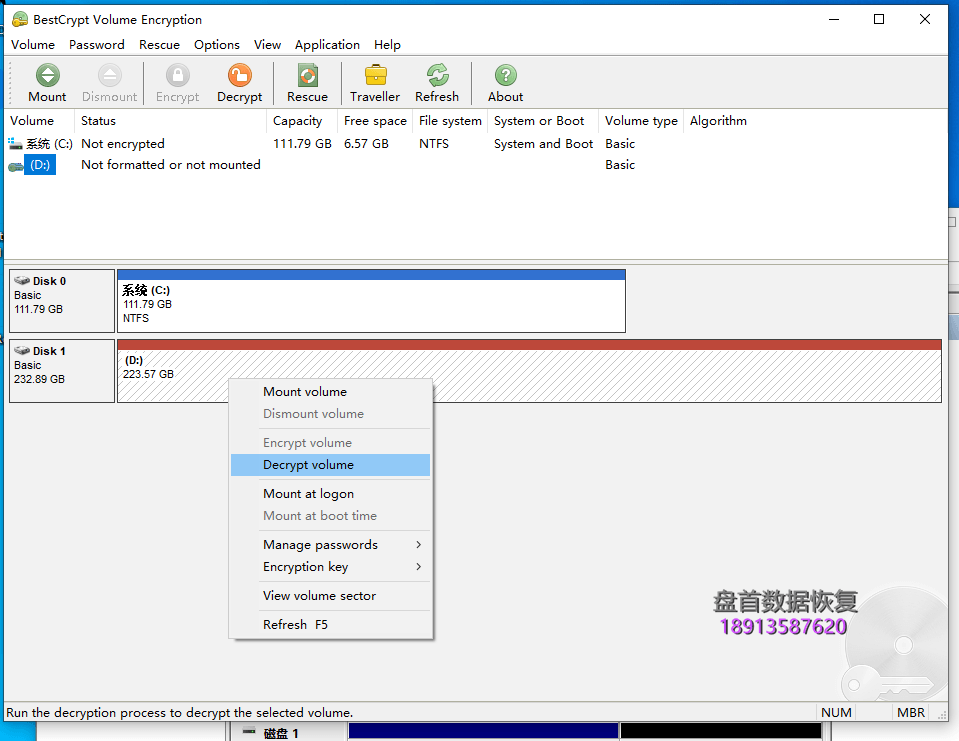Click the NUM indicator in status bar
959x741 pixels.
point(836,712)
